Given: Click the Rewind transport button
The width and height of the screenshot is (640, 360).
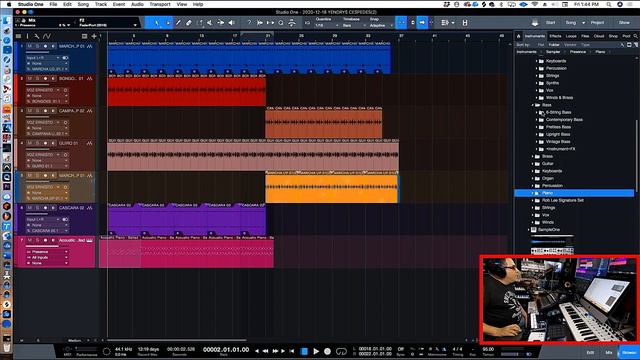Looking at the screenshot, I should pos(265,351).
